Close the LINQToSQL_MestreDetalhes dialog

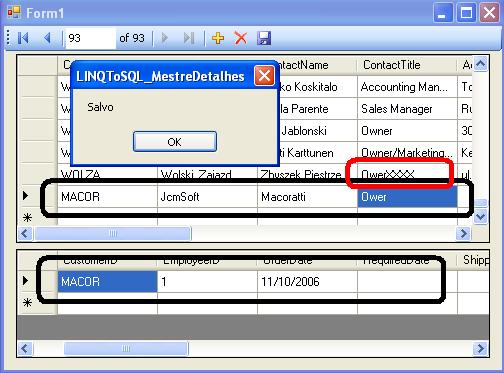(264, 76)
